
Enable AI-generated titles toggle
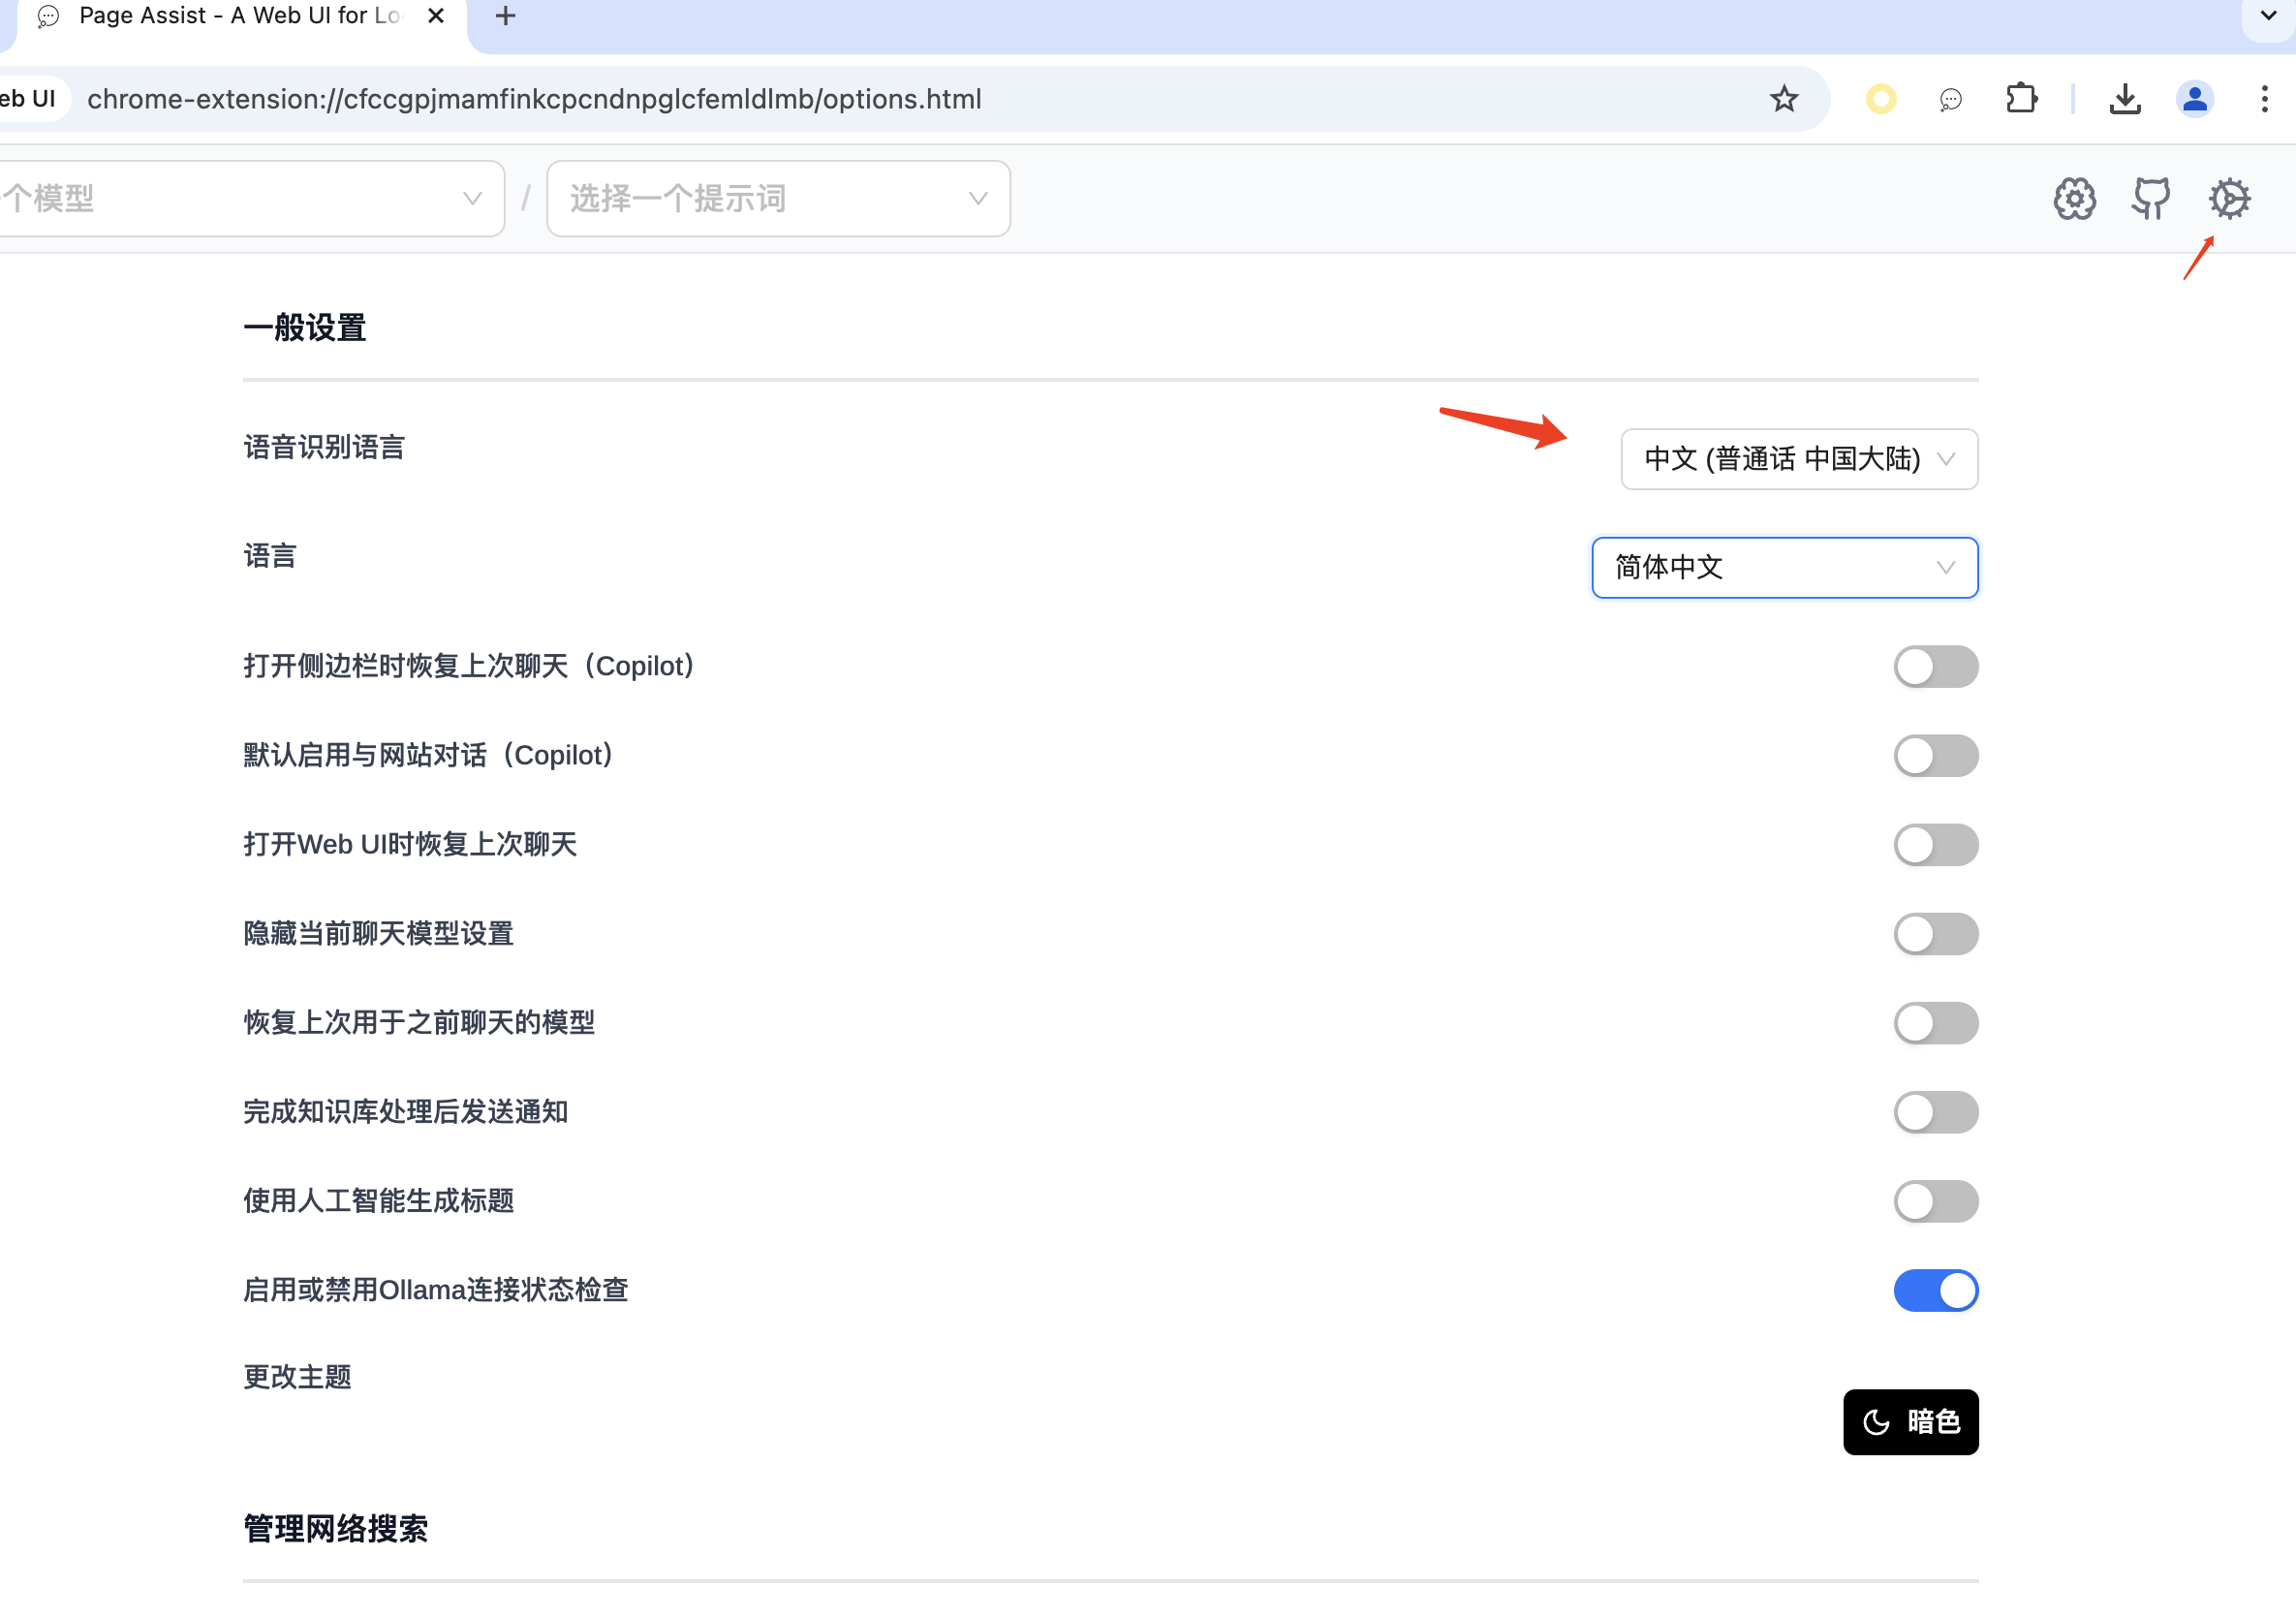point(1935,1201)
